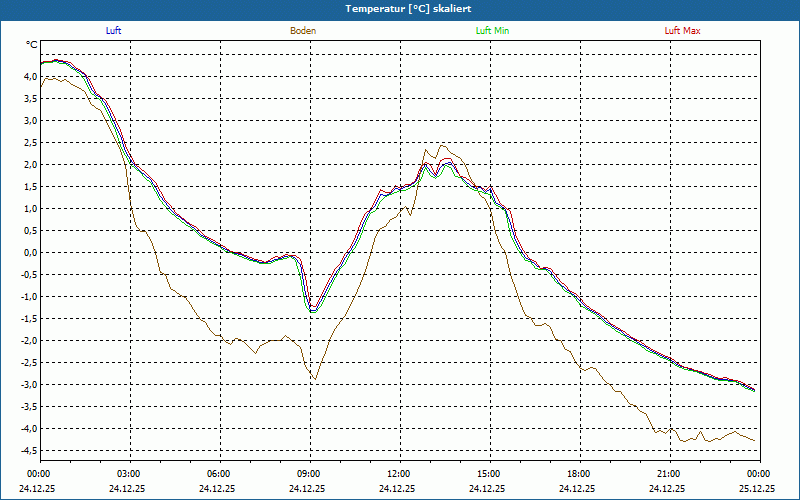The image size is (800, 500).
Task: Click the "Luft" legend label
Action: (x=113, y=31)
